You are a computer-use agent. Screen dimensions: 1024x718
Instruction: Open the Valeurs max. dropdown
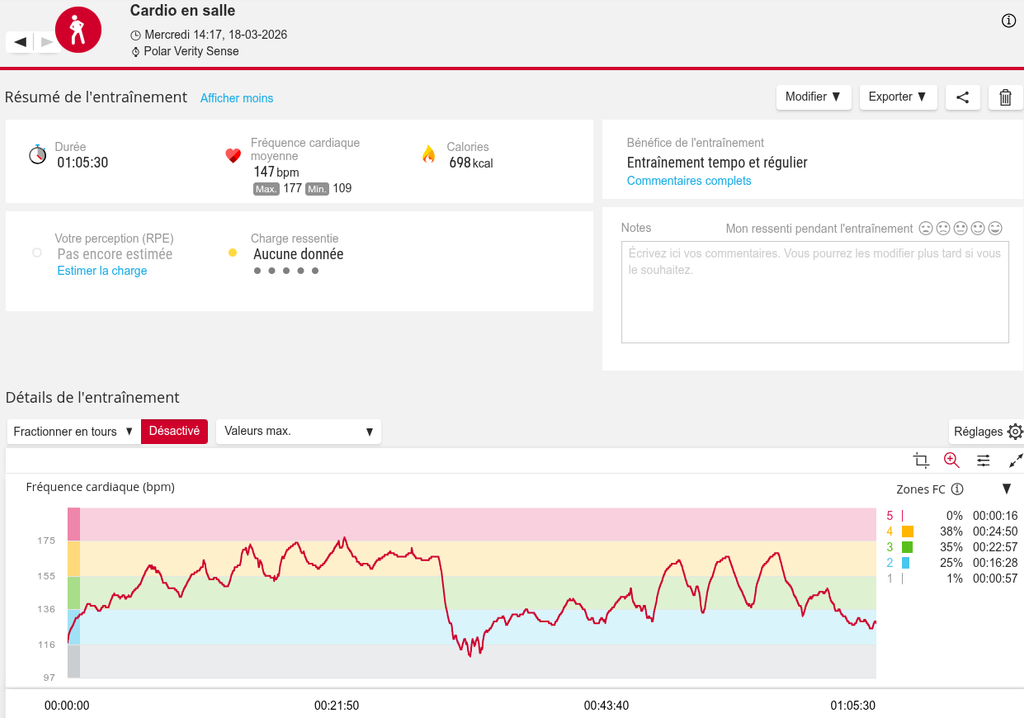point(298,431)
